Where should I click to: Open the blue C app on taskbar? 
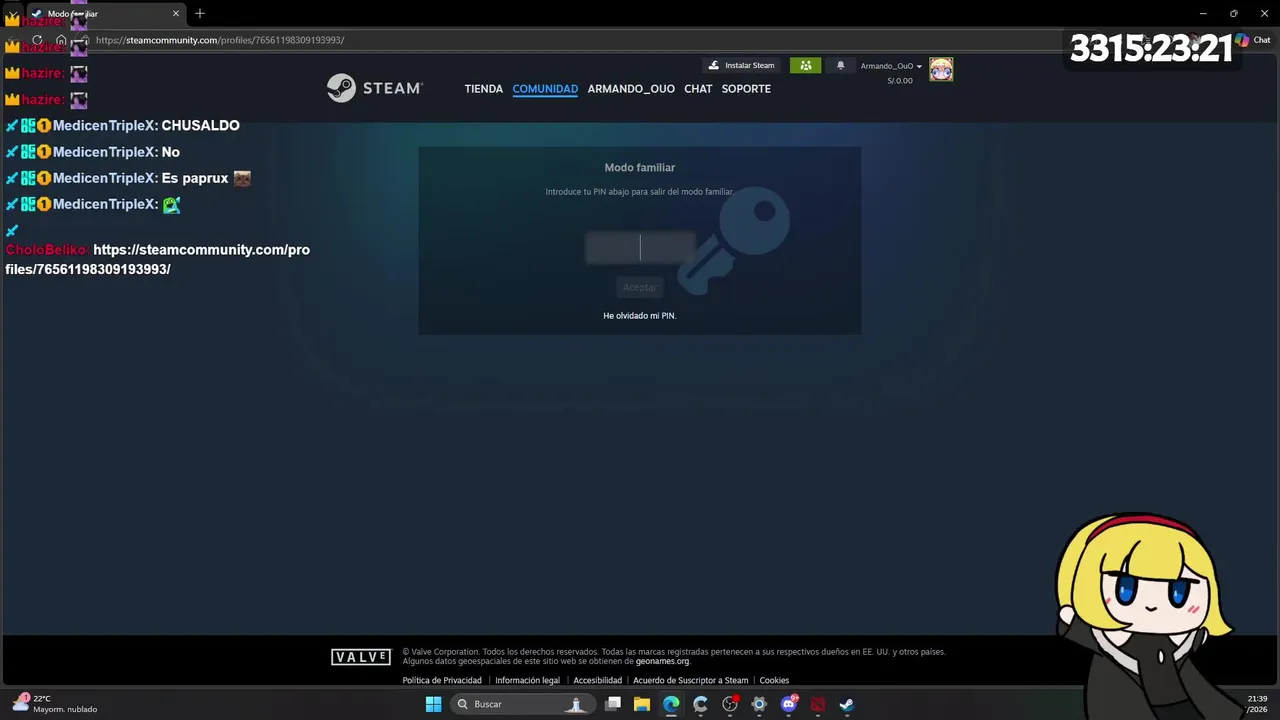[700, 704]
